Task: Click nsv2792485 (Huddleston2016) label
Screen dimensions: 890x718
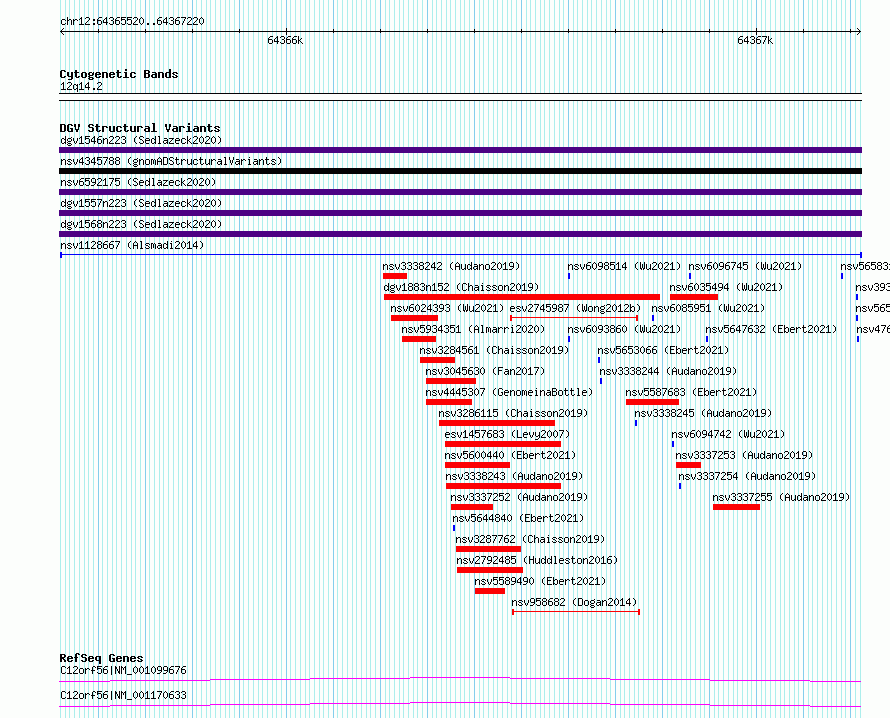Action: point(537,560)
